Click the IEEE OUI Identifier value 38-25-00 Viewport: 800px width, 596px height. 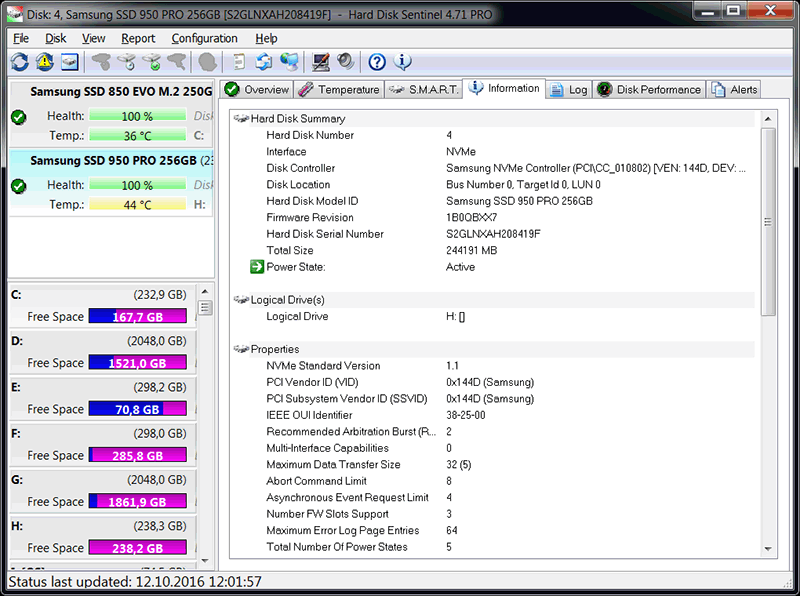[x=466, y=415]
